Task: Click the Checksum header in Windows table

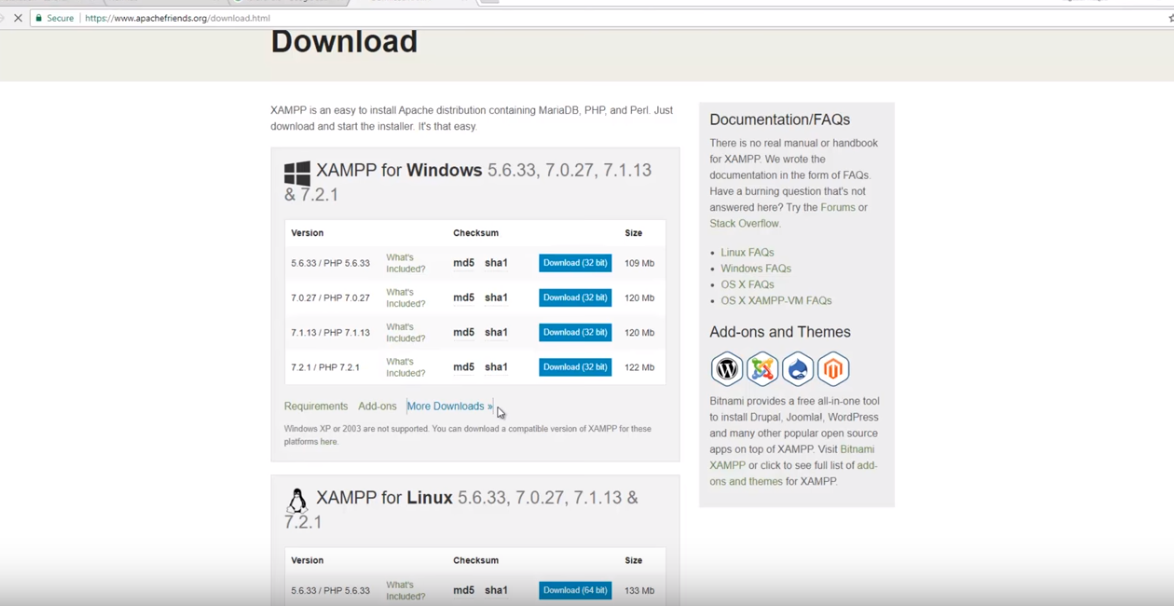Action: (475, 233)
